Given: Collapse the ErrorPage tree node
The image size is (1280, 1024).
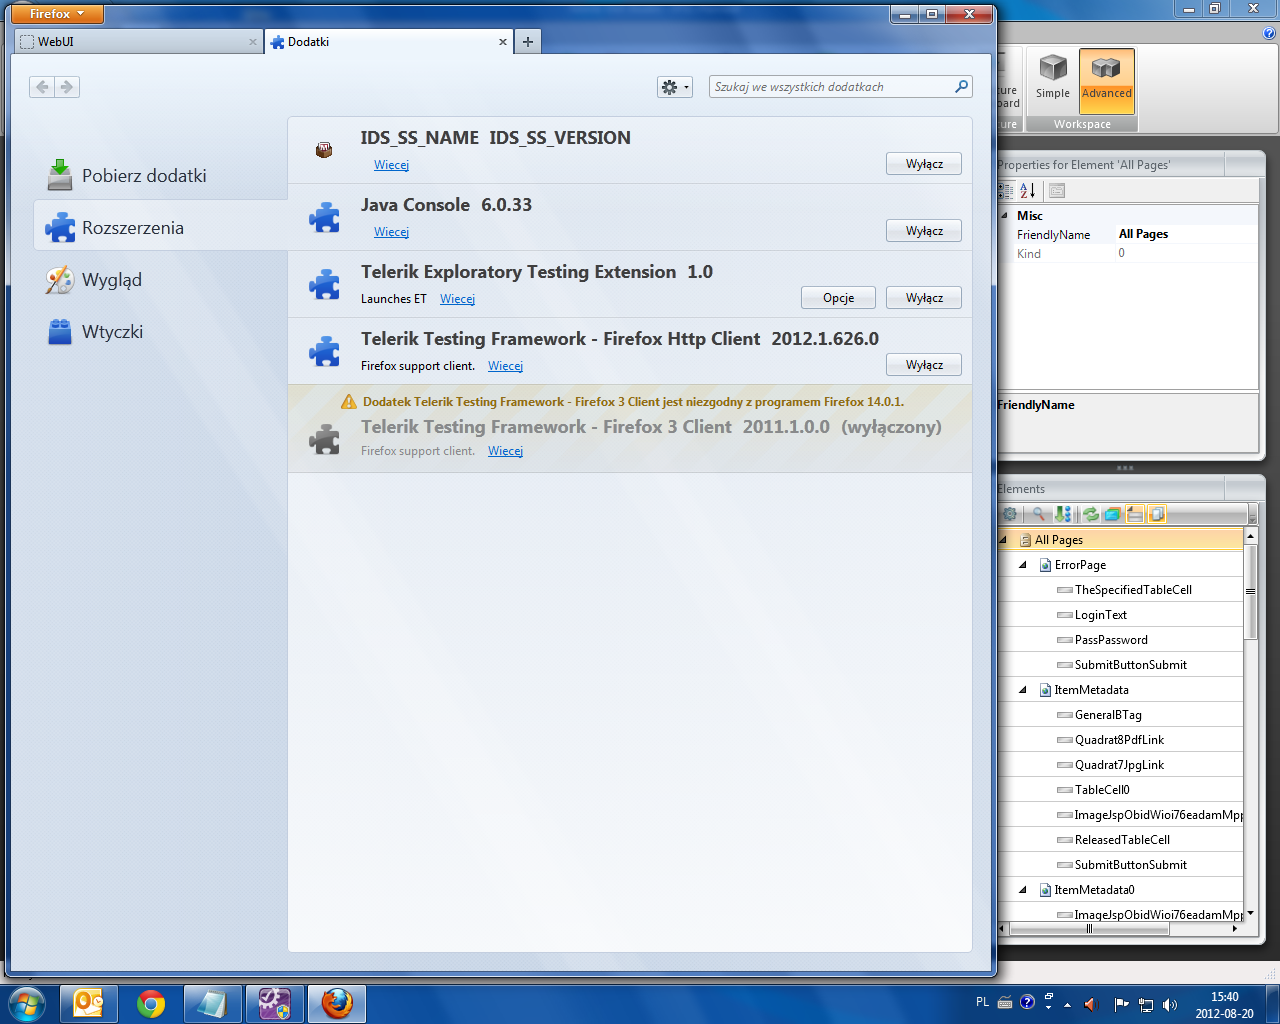Looking at the screenshot, I should (x=1023, y=565).
